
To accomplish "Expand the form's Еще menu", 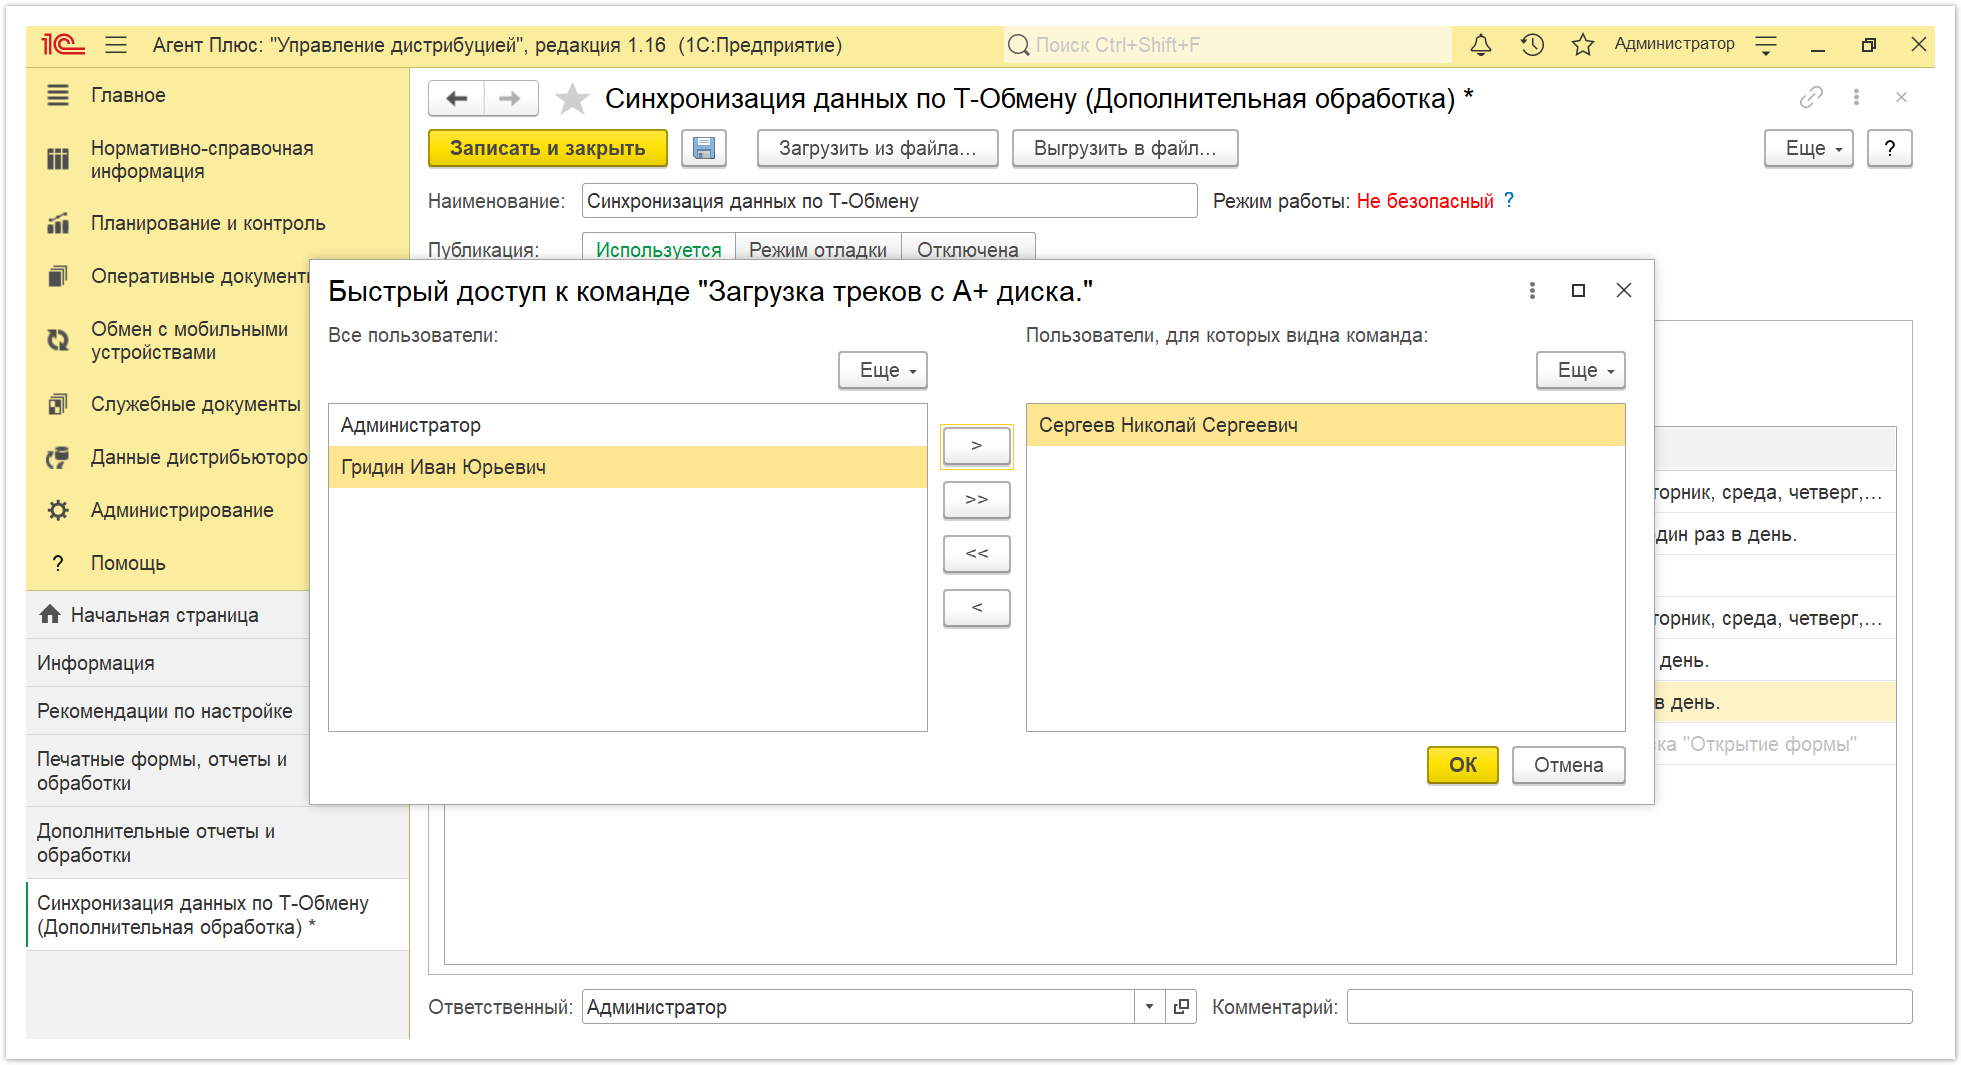I will tap(1810, 148).
